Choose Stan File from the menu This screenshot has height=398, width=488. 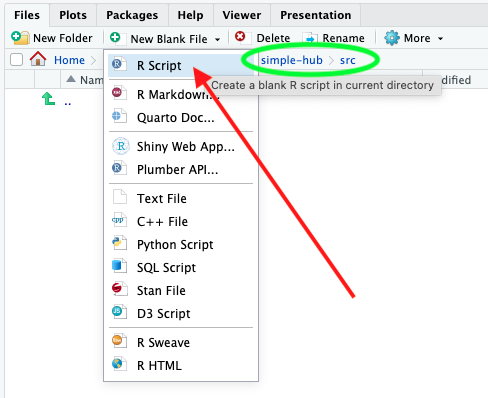pos(181,291)
